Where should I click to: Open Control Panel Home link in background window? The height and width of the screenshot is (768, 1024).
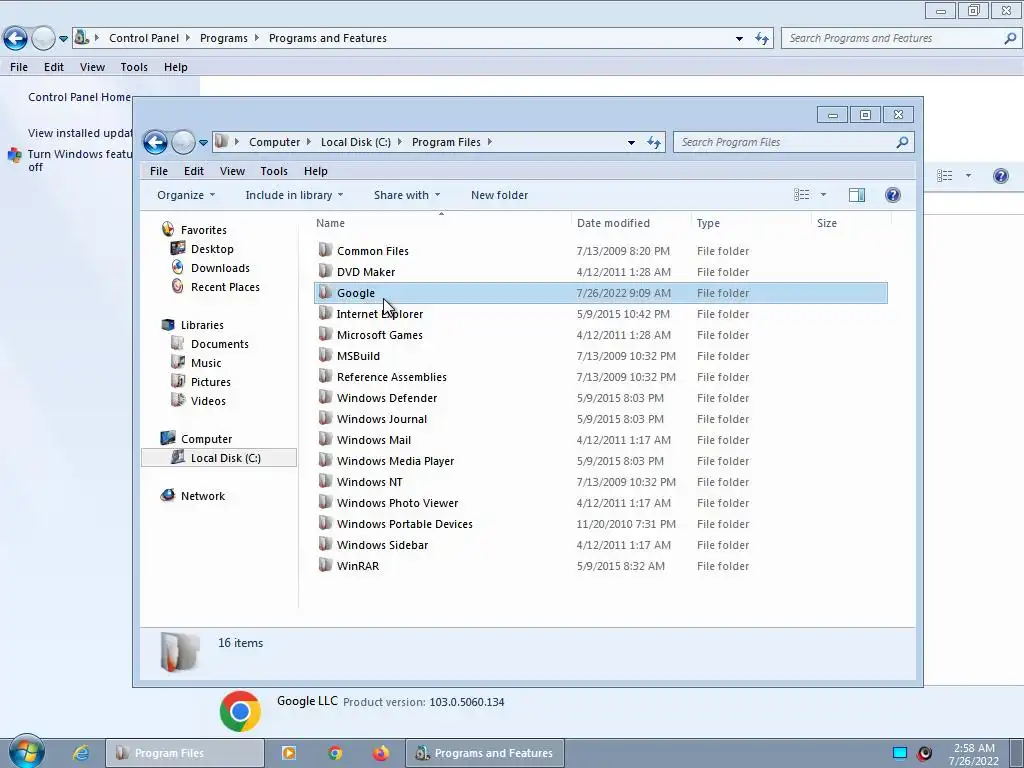click(80, 97)
